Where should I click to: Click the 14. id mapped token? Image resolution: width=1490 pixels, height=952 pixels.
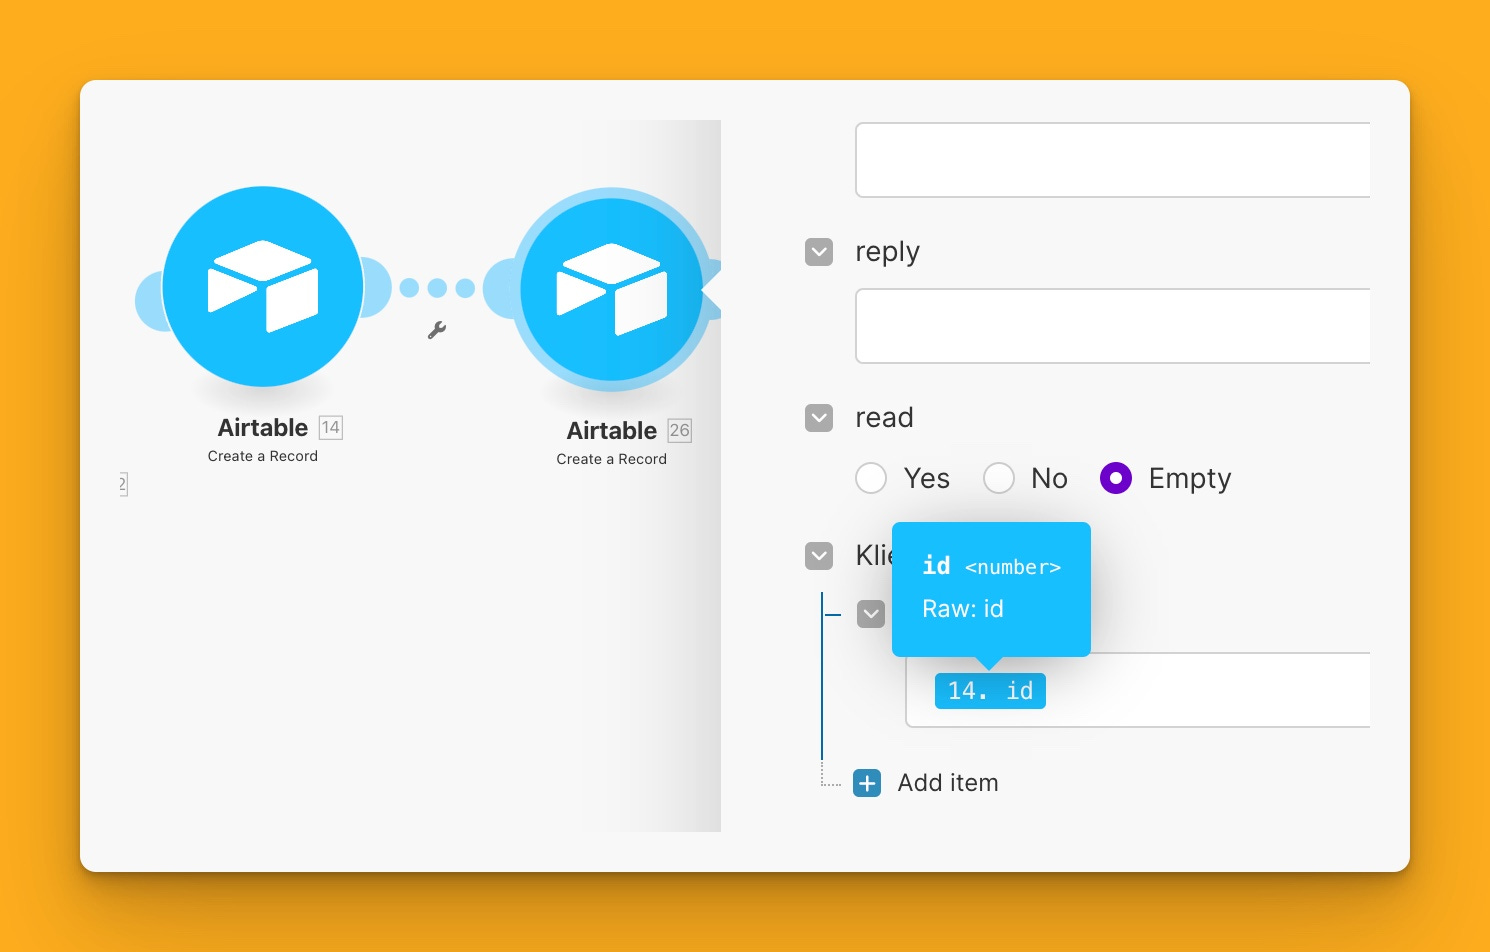[x=990, y=691]
